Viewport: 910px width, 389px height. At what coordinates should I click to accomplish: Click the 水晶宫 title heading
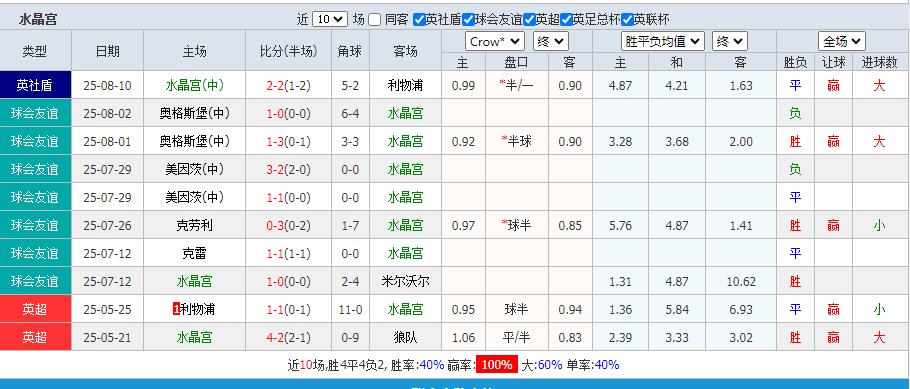click(x=38, y=20)
